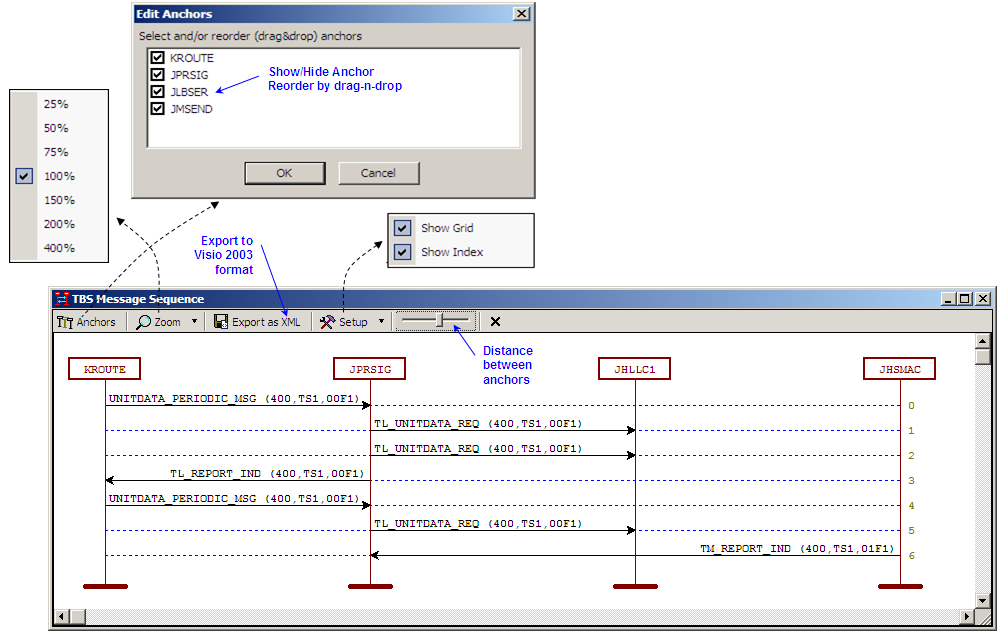
Task: Toggle the Show Index menu option
Action: 403,252
